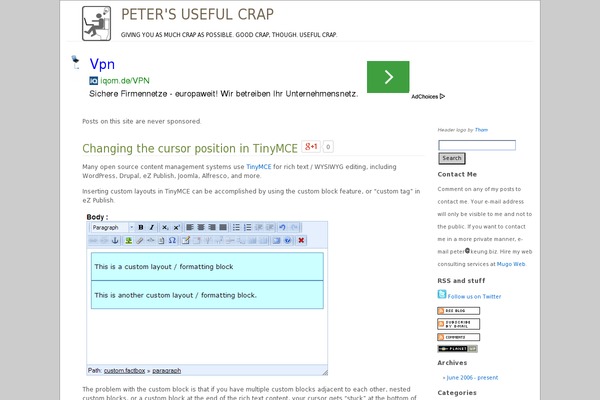Screen dimensions: 600x400
Task: Click the first custom layout / formatting block
Action: [207, 266]
